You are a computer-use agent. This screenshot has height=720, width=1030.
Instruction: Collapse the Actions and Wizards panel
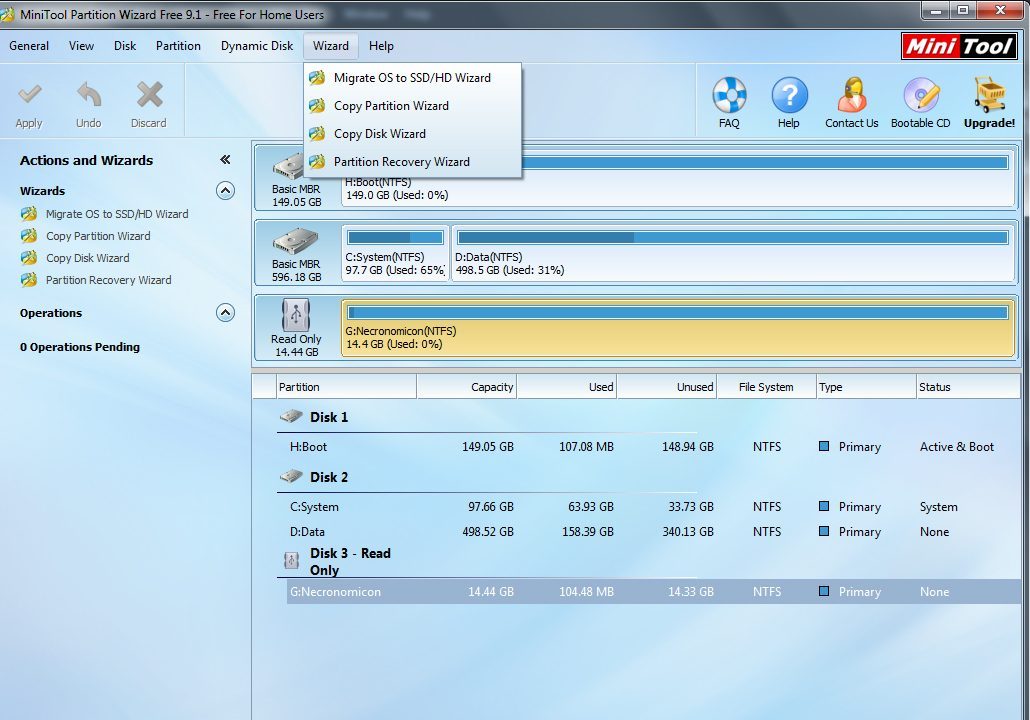pos(225,160)
